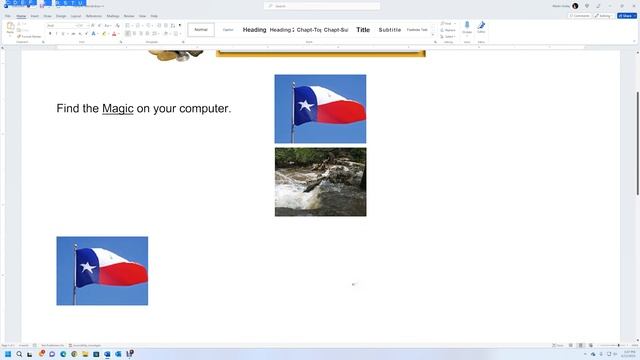Apply bold formatting
This screenshot has width=640, height=360.
click(x=50, y=33)
